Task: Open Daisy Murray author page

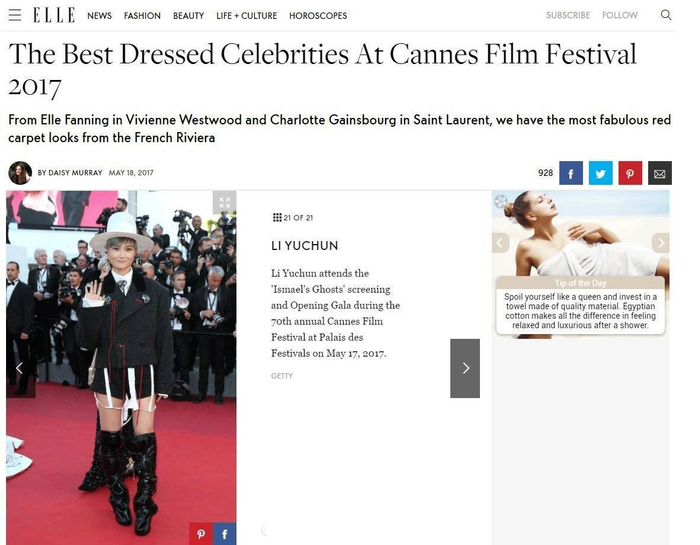Action: (70, 173)
